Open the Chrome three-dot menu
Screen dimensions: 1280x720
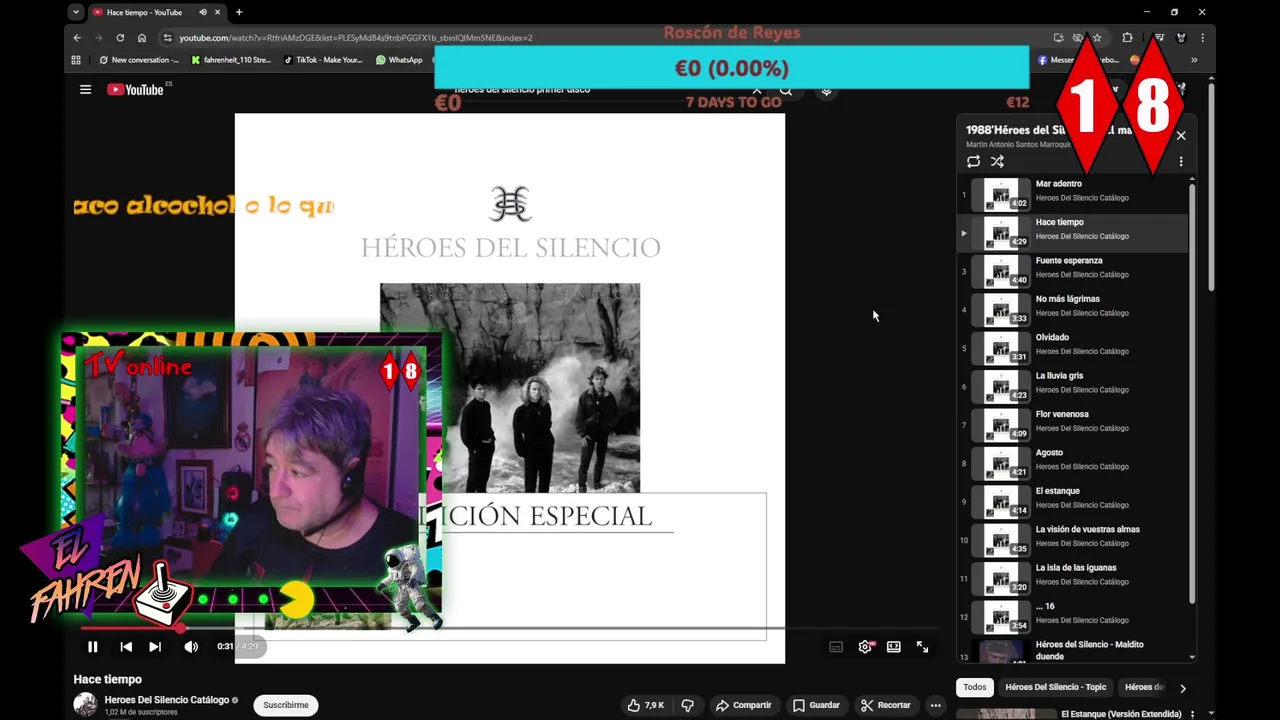pos(1202,38)
